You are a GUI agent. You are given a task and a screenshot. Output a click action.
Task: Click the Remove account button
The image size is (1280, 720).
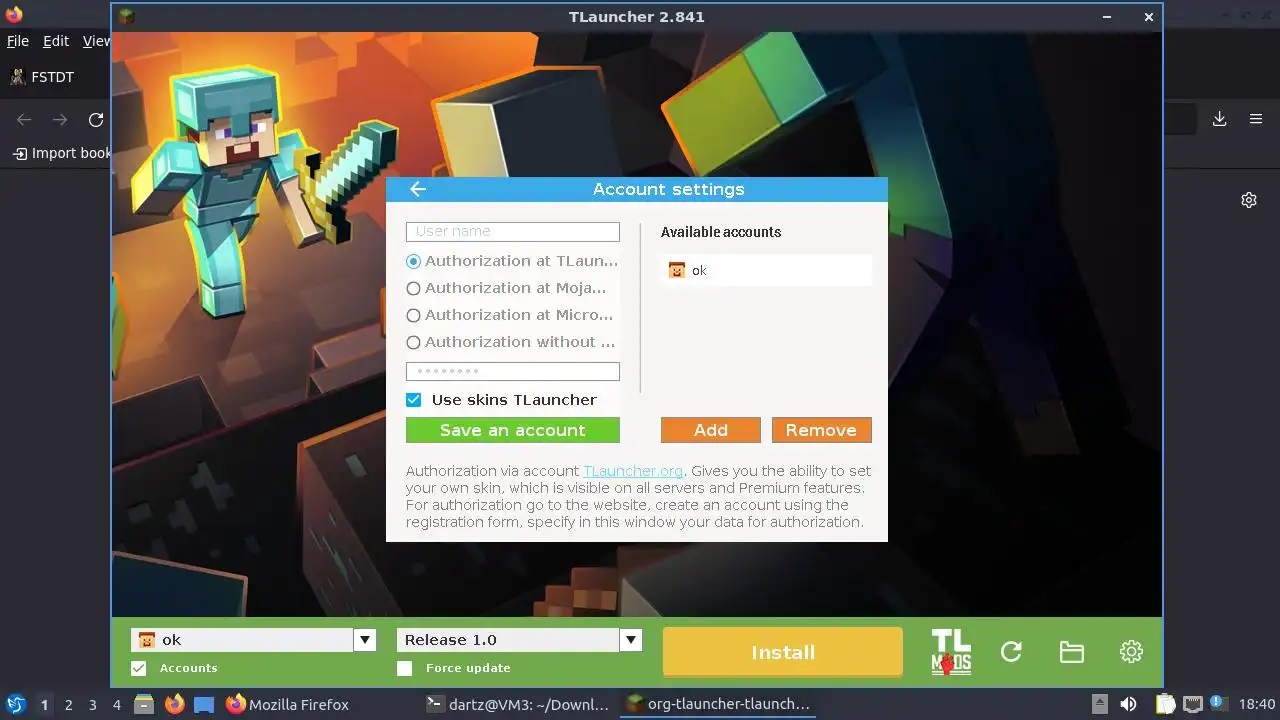(821, 430)
